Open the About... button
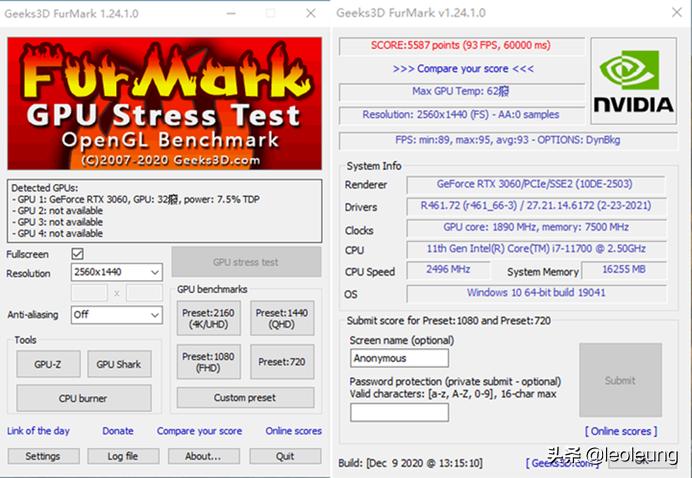 pyautogui.click(x=203, y=456)
